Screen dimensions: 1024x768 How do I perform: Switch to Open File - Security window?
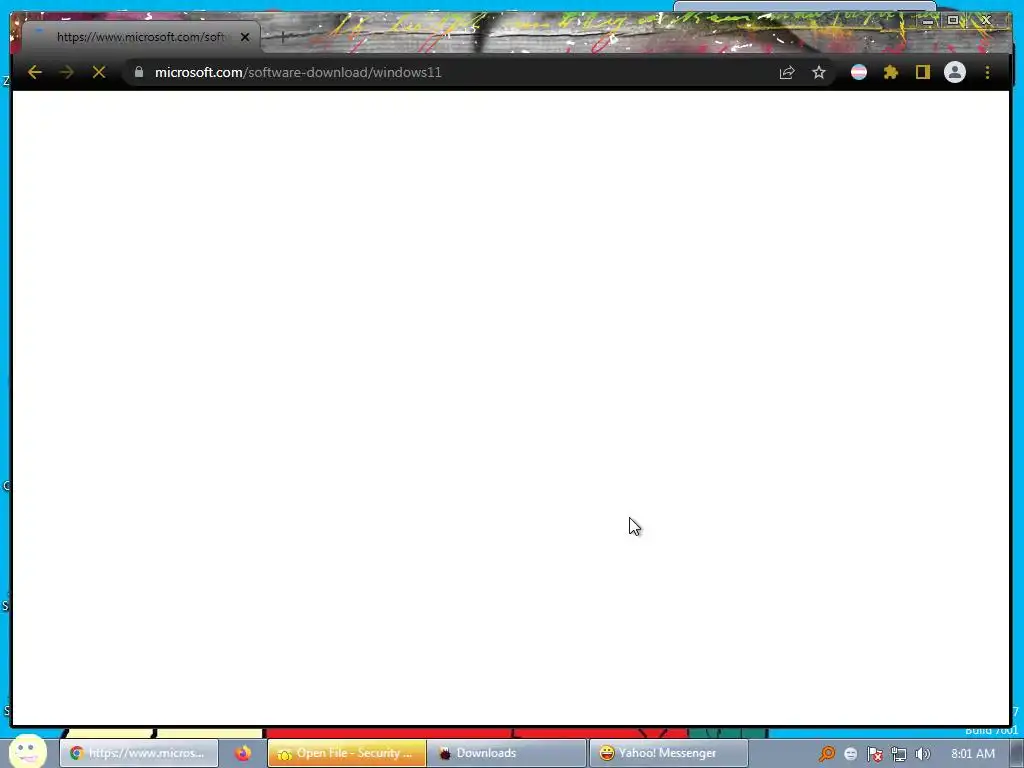pos(347,753)
